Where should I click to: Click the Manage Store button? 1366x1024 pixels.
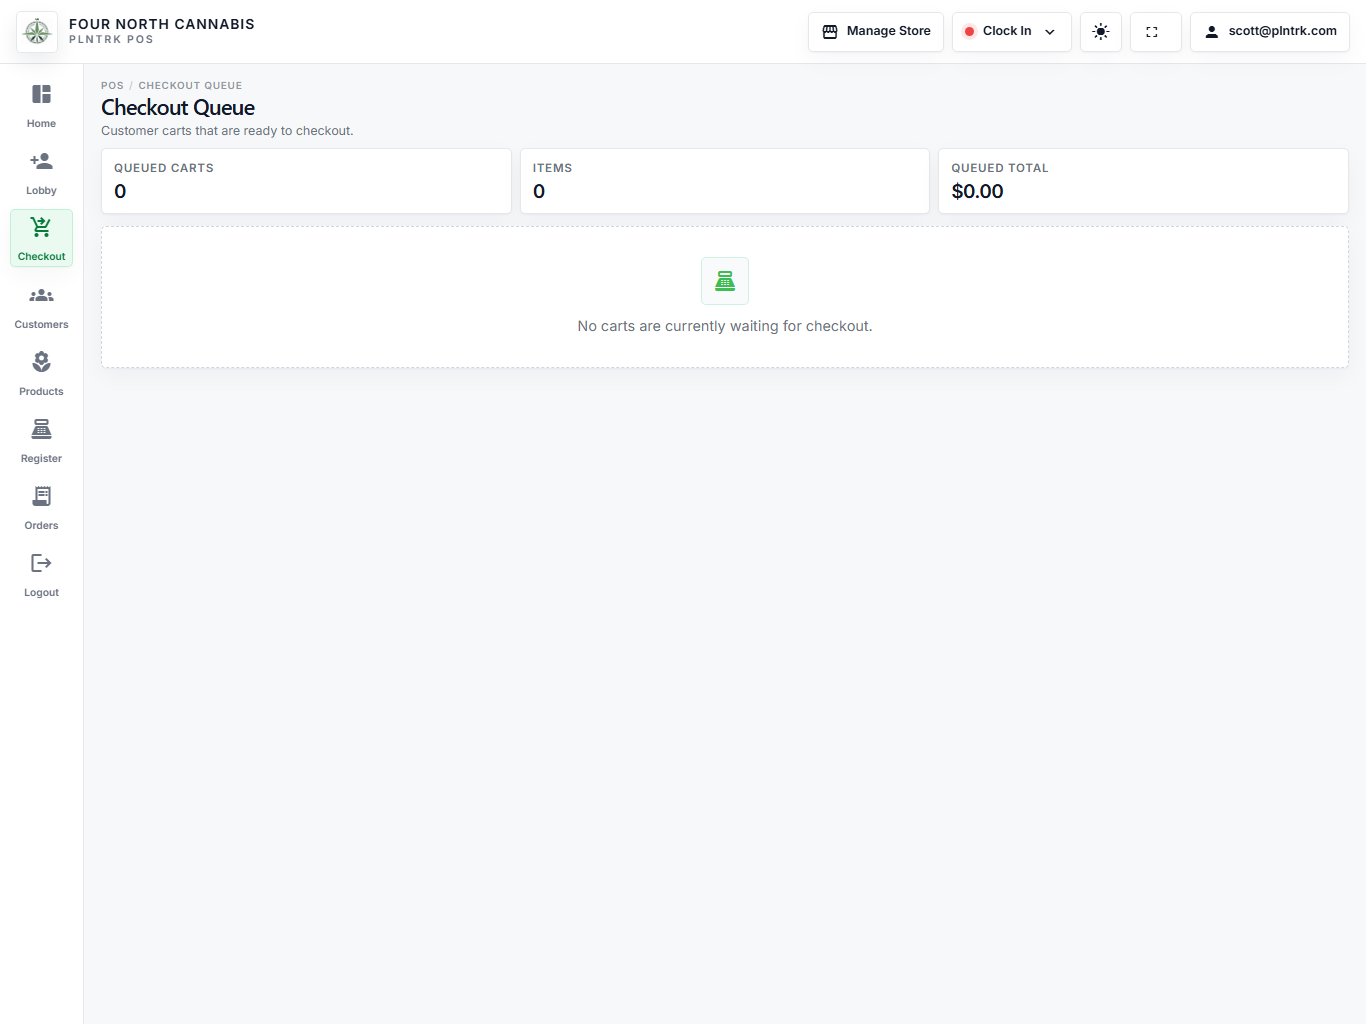(876, 32)
